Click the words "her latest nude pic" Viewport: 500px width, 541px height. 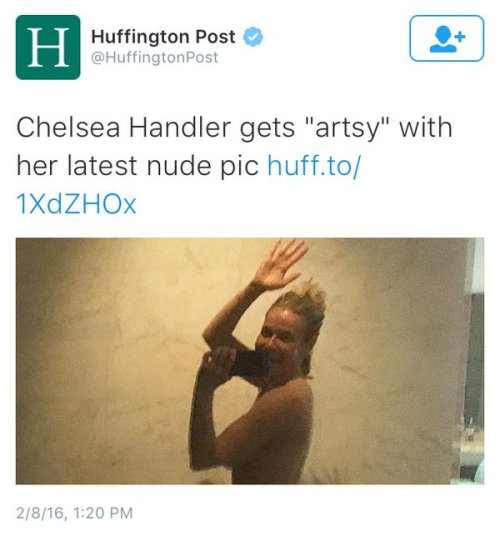(138, 166)
